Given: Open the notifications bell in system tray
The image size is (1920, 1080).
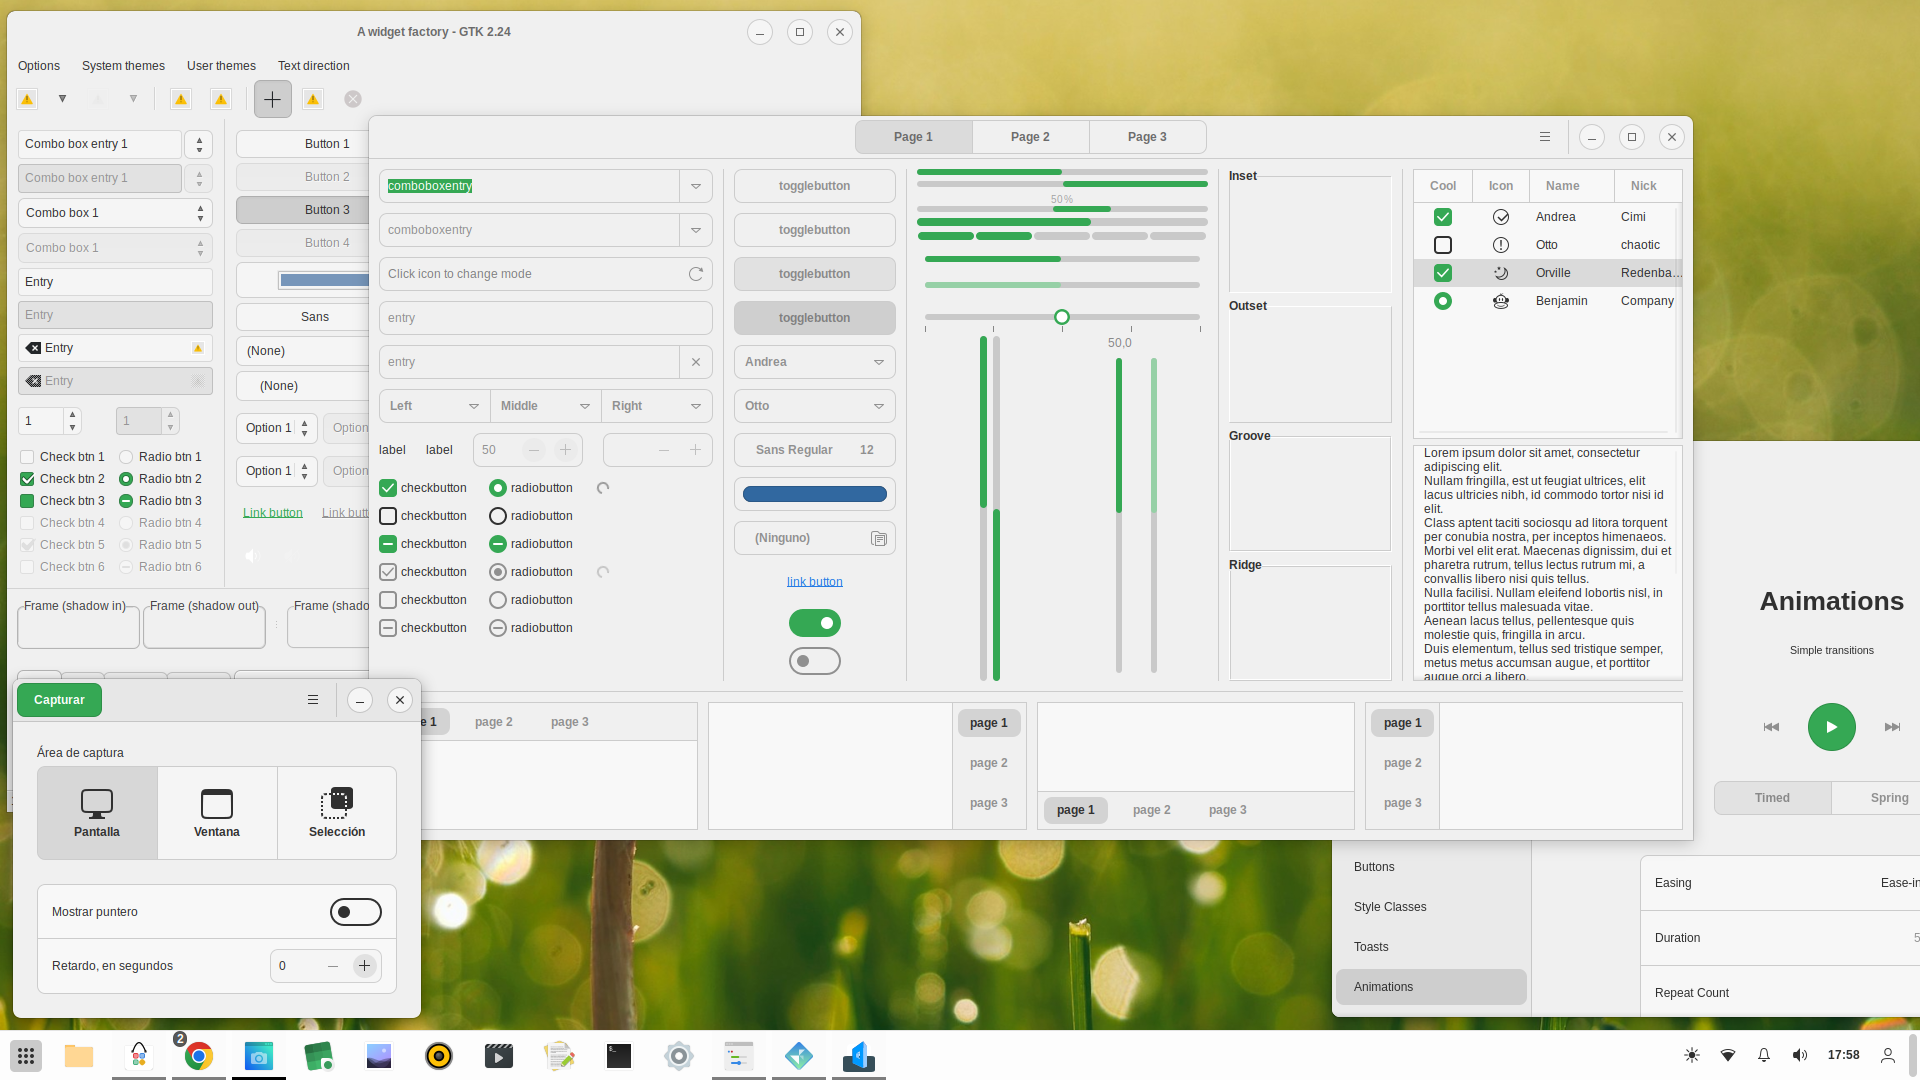Looking at the screenshot, I should pos(1764,1055).
